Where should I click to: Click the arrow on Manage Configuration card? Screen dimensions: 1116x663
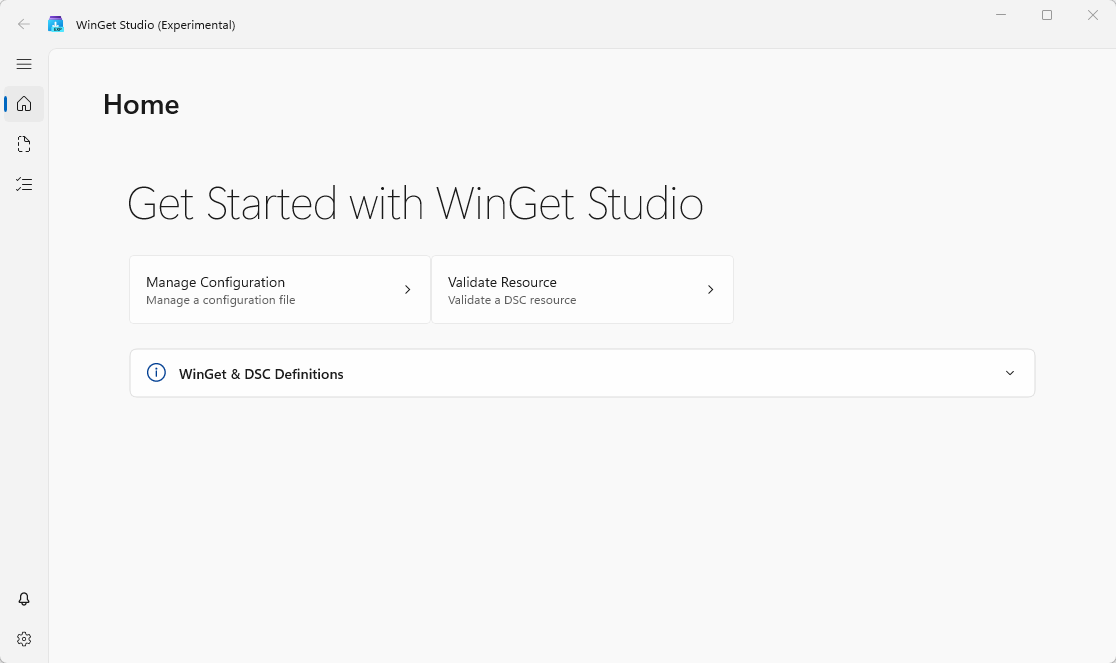407,290
